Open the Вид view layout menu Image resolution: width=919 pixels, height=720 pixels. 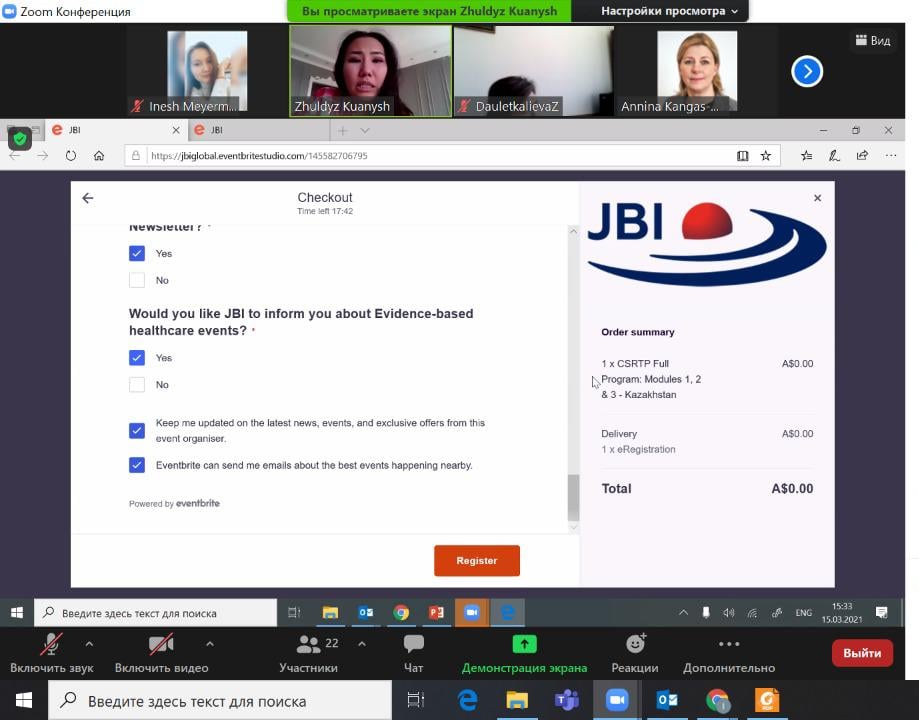pos(871,41)
